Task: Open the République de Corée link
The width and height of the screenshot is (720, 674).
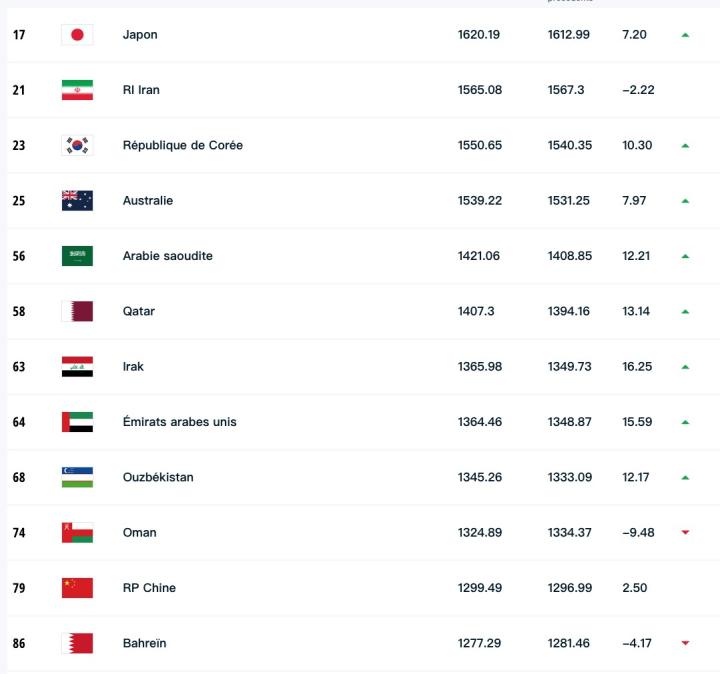Action: click(182, 145)
